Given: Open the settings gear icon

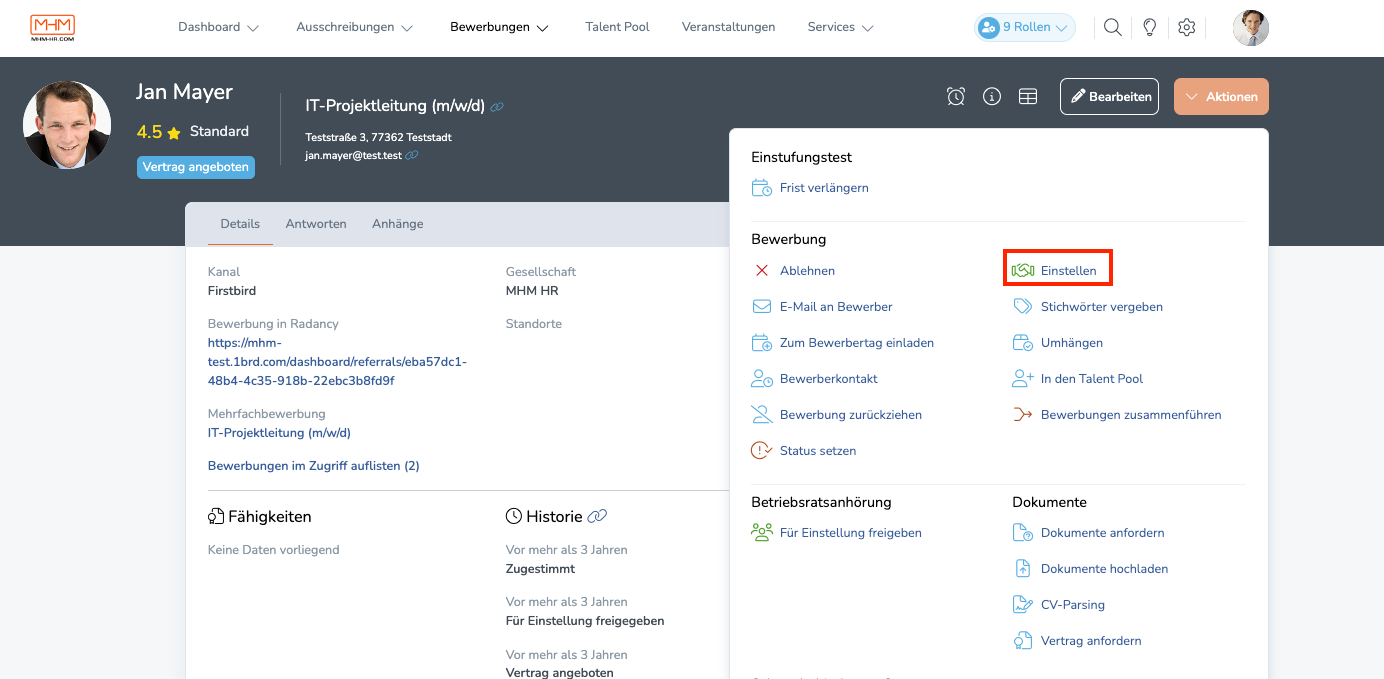Looking at the screenshot, I should point(1186,28).
